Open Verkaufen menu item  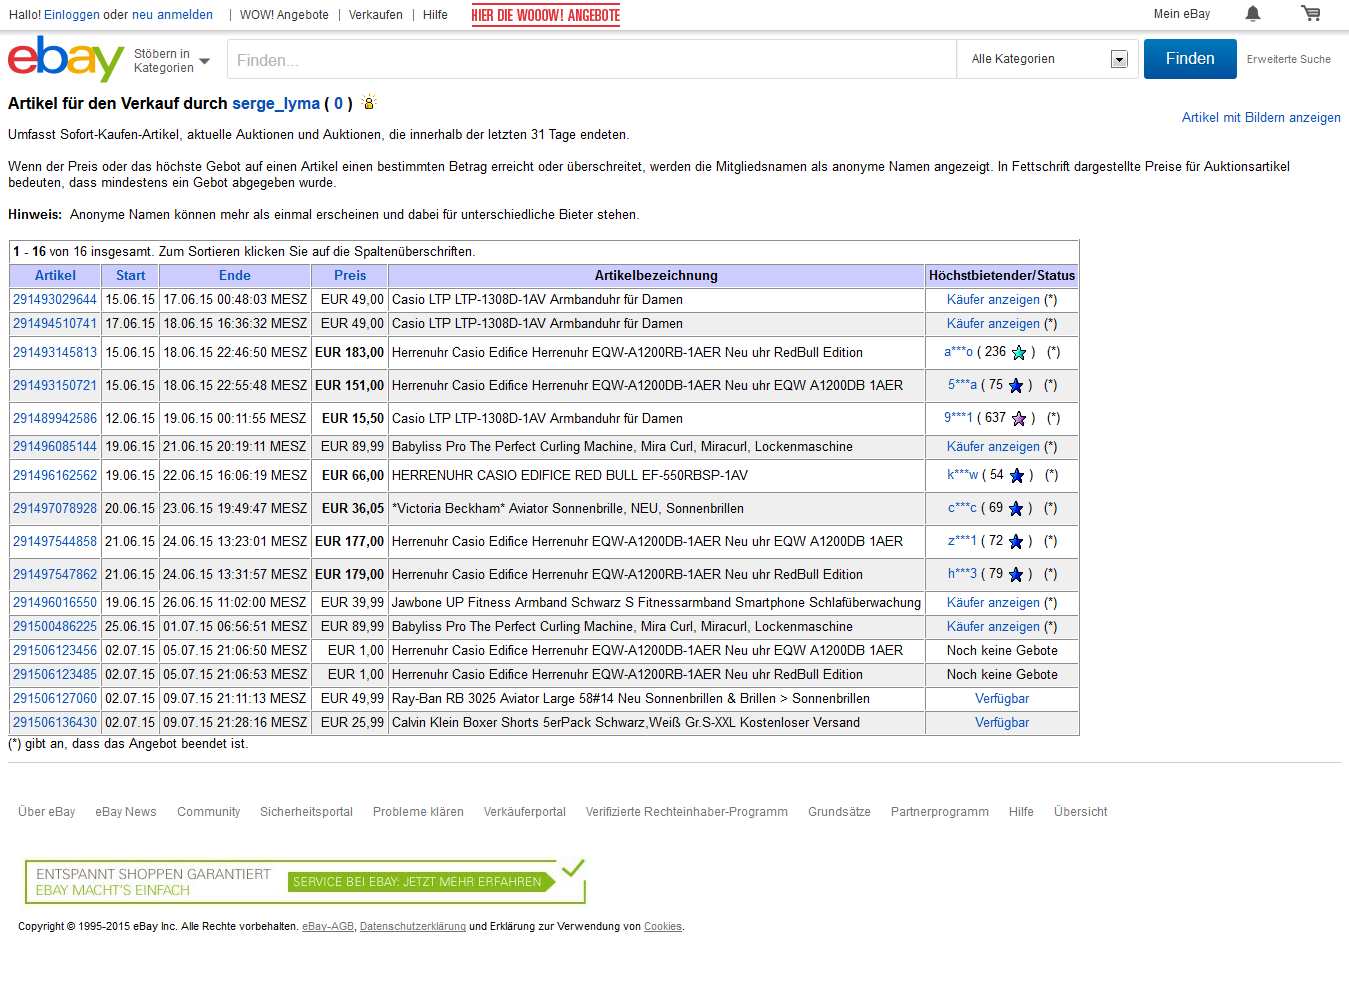376,15
